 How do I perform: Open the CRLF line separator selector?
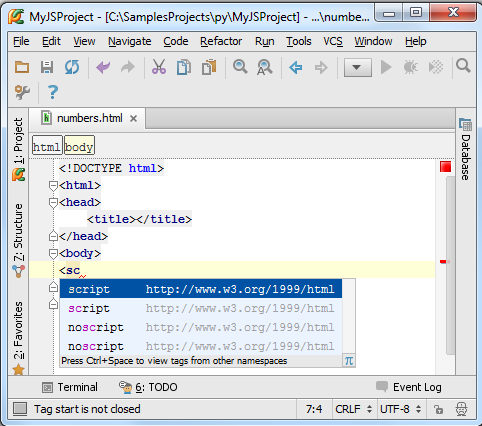point(353,409)
